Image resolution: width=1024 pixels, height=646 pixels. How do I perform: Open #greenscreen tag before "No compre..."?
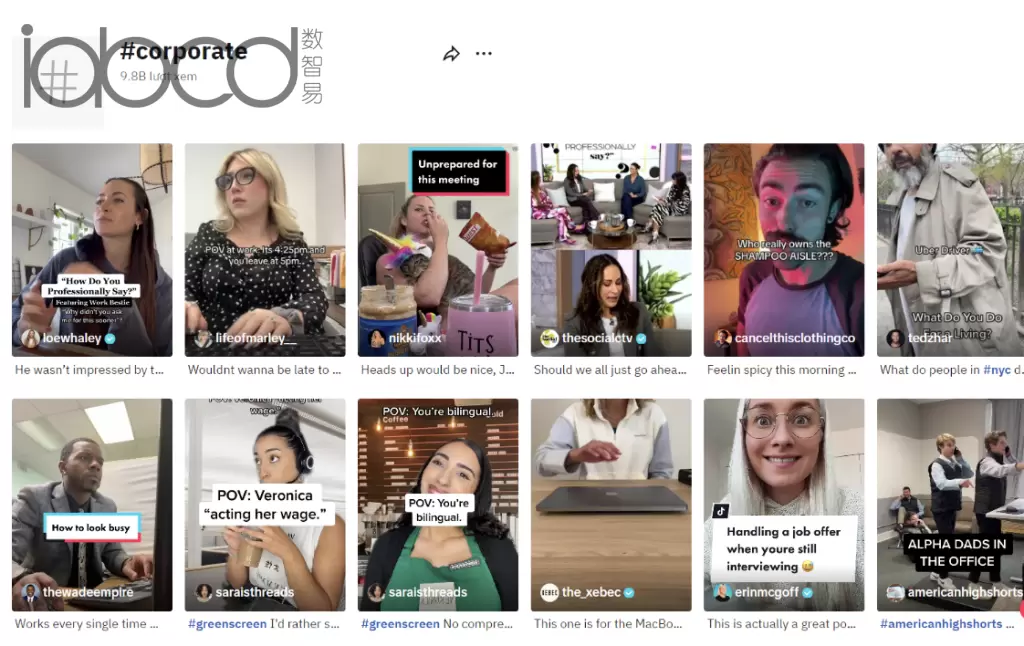[400, 624]
